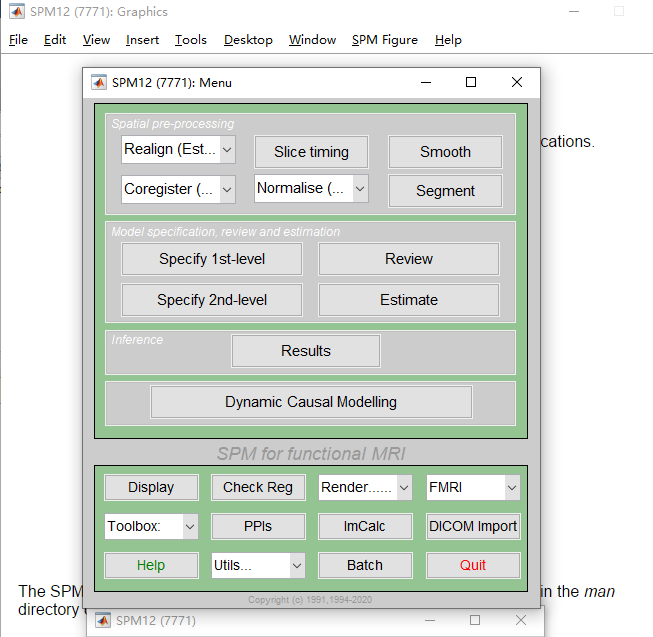Viewport: 653px width, 637px height.
Task: Click Specify 2nd-level button
Action: [212, 300]
